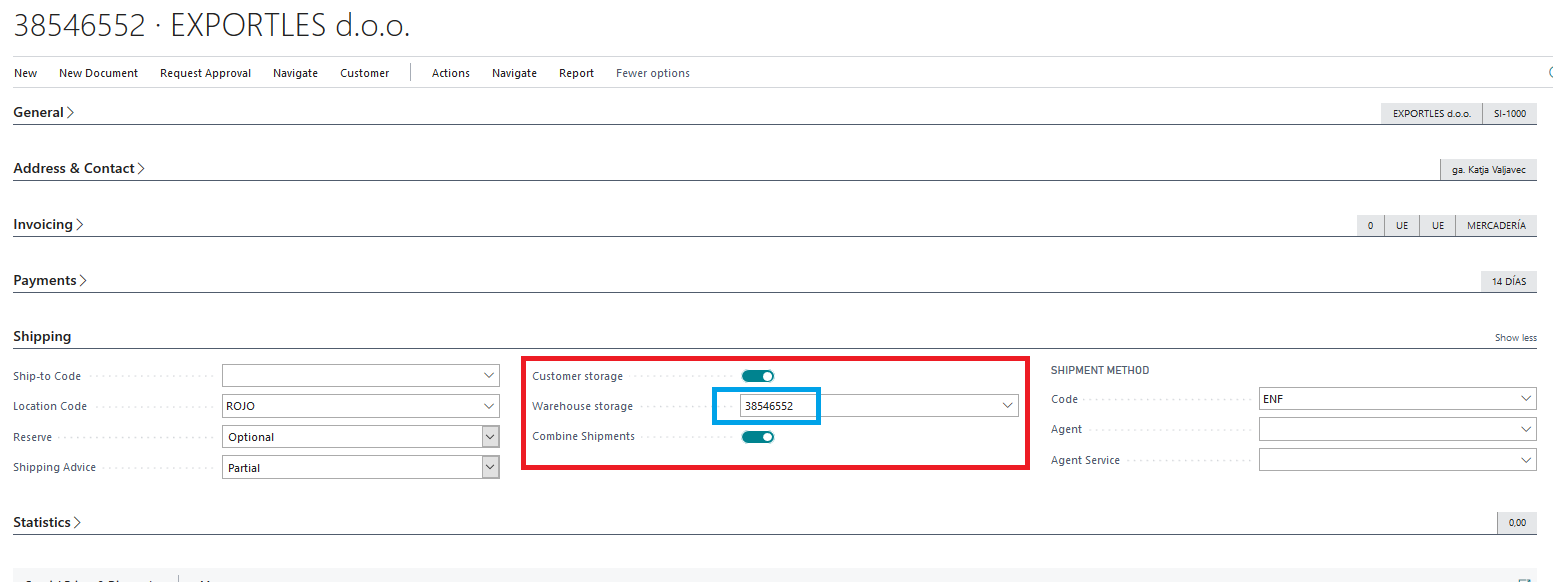Click the EXPORTLES d.o.o. summary value

1432,114
